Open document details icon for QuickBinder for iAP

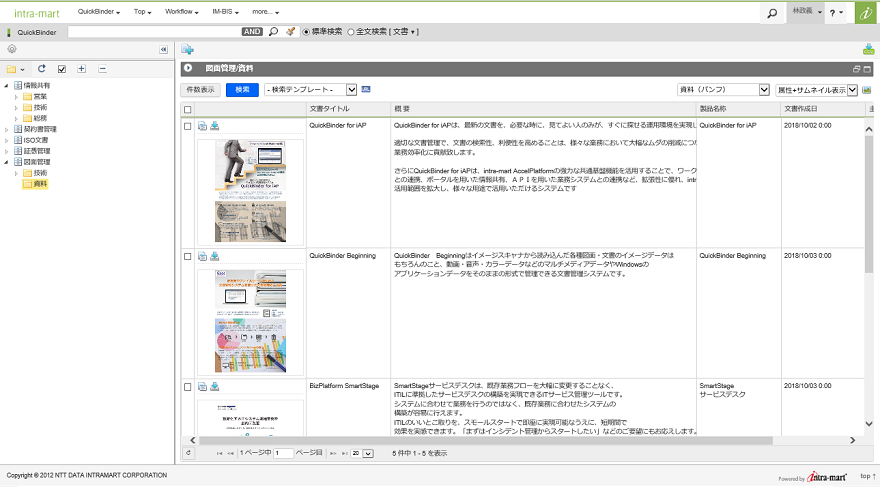pos(203,126)
